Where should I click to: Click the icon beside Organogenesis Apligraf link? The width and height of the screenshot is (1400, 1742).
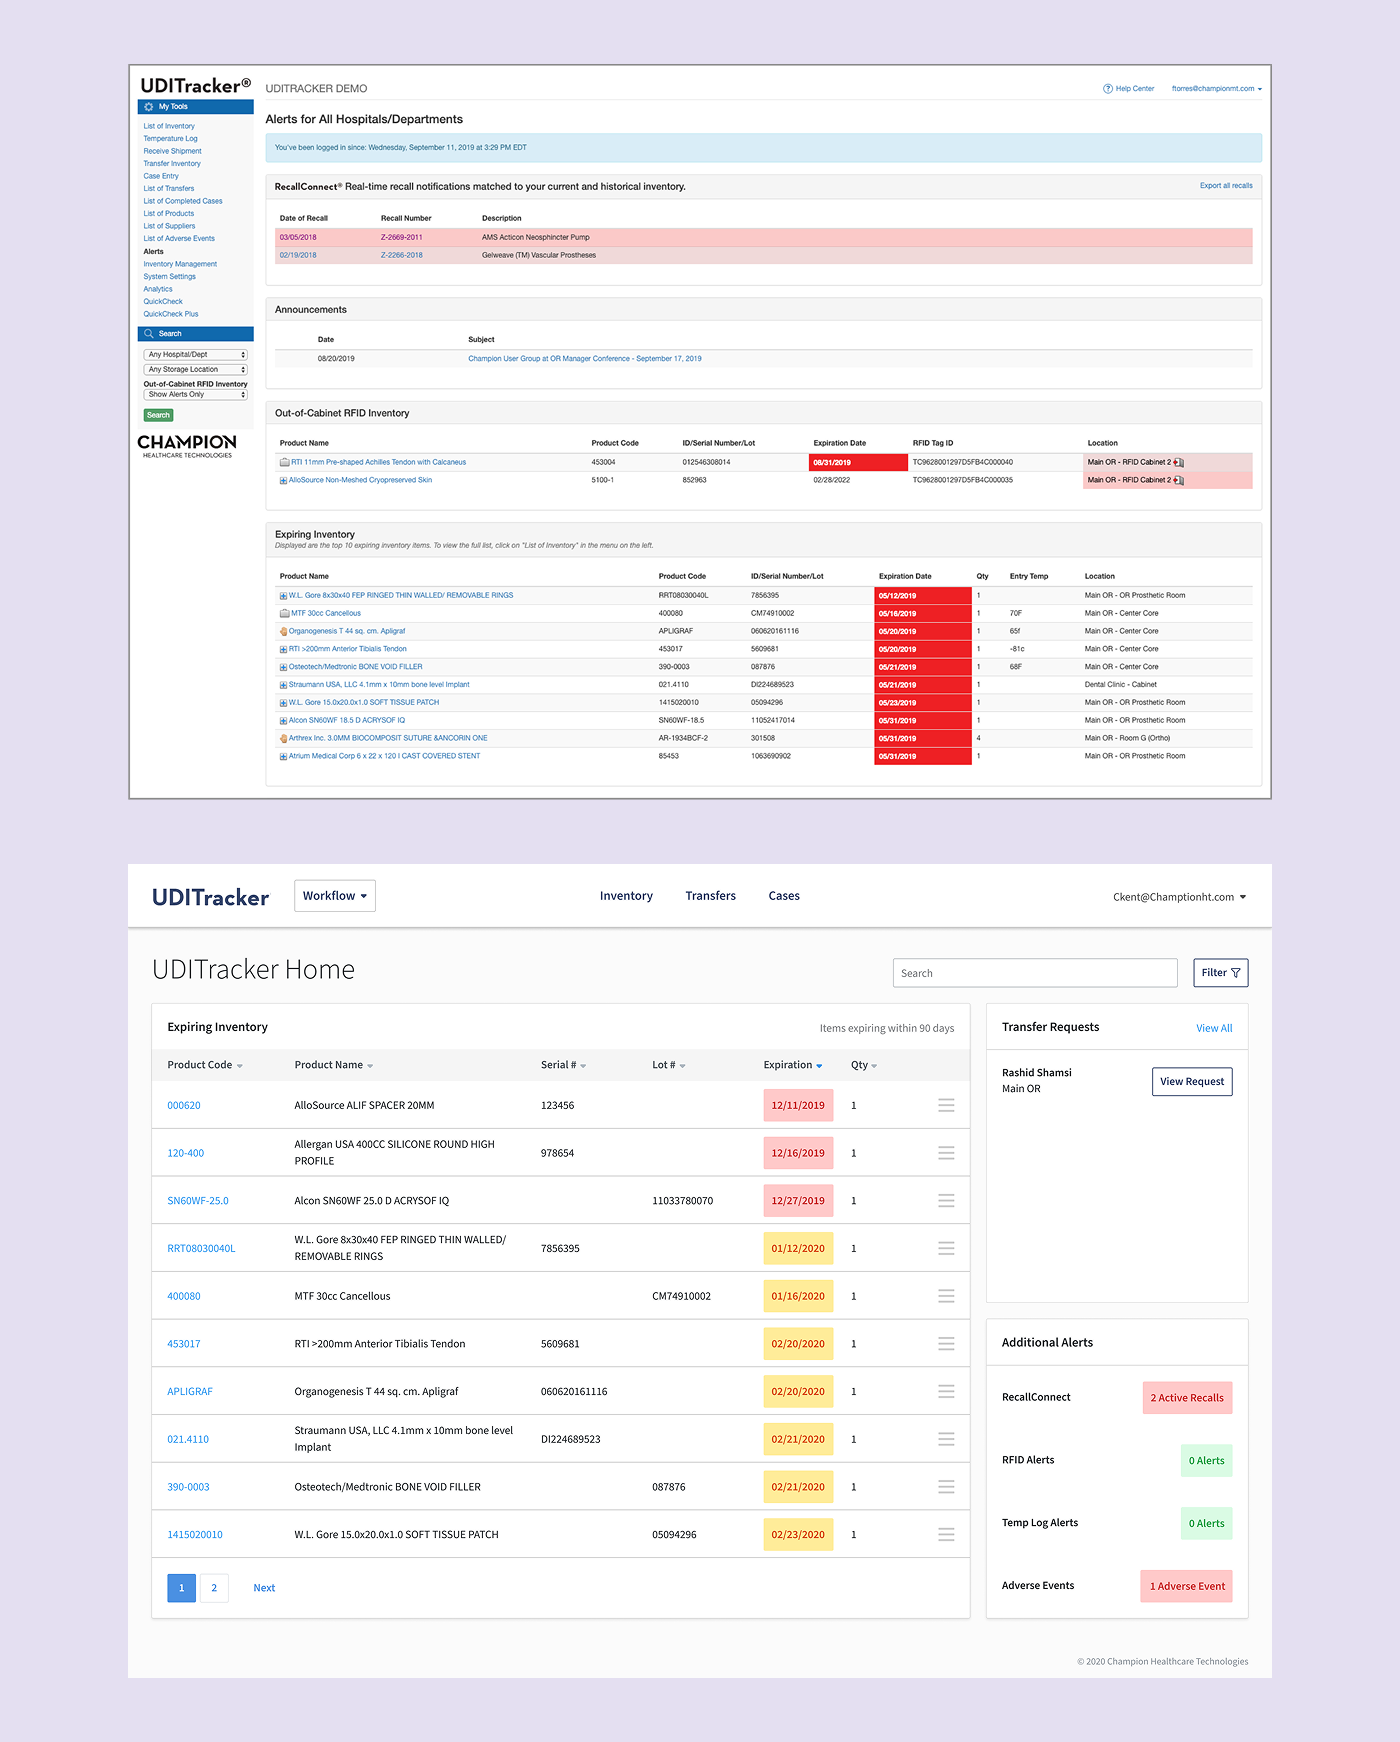tap(283, 632)
